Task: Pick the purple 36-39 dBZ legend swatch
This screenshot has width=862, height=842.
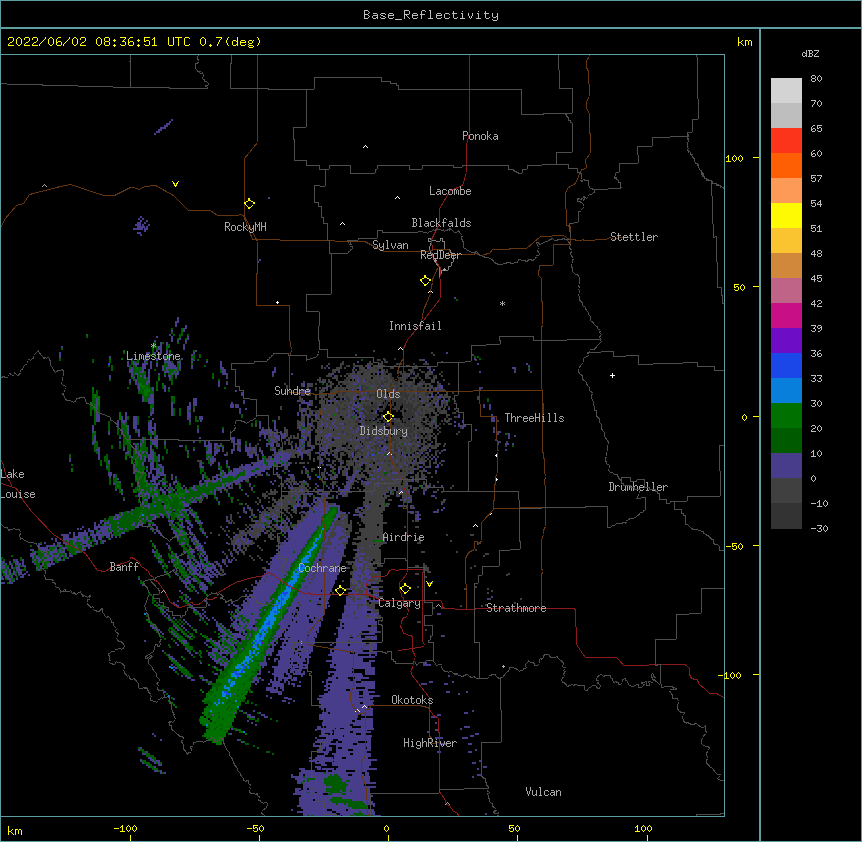Action: 786,340
